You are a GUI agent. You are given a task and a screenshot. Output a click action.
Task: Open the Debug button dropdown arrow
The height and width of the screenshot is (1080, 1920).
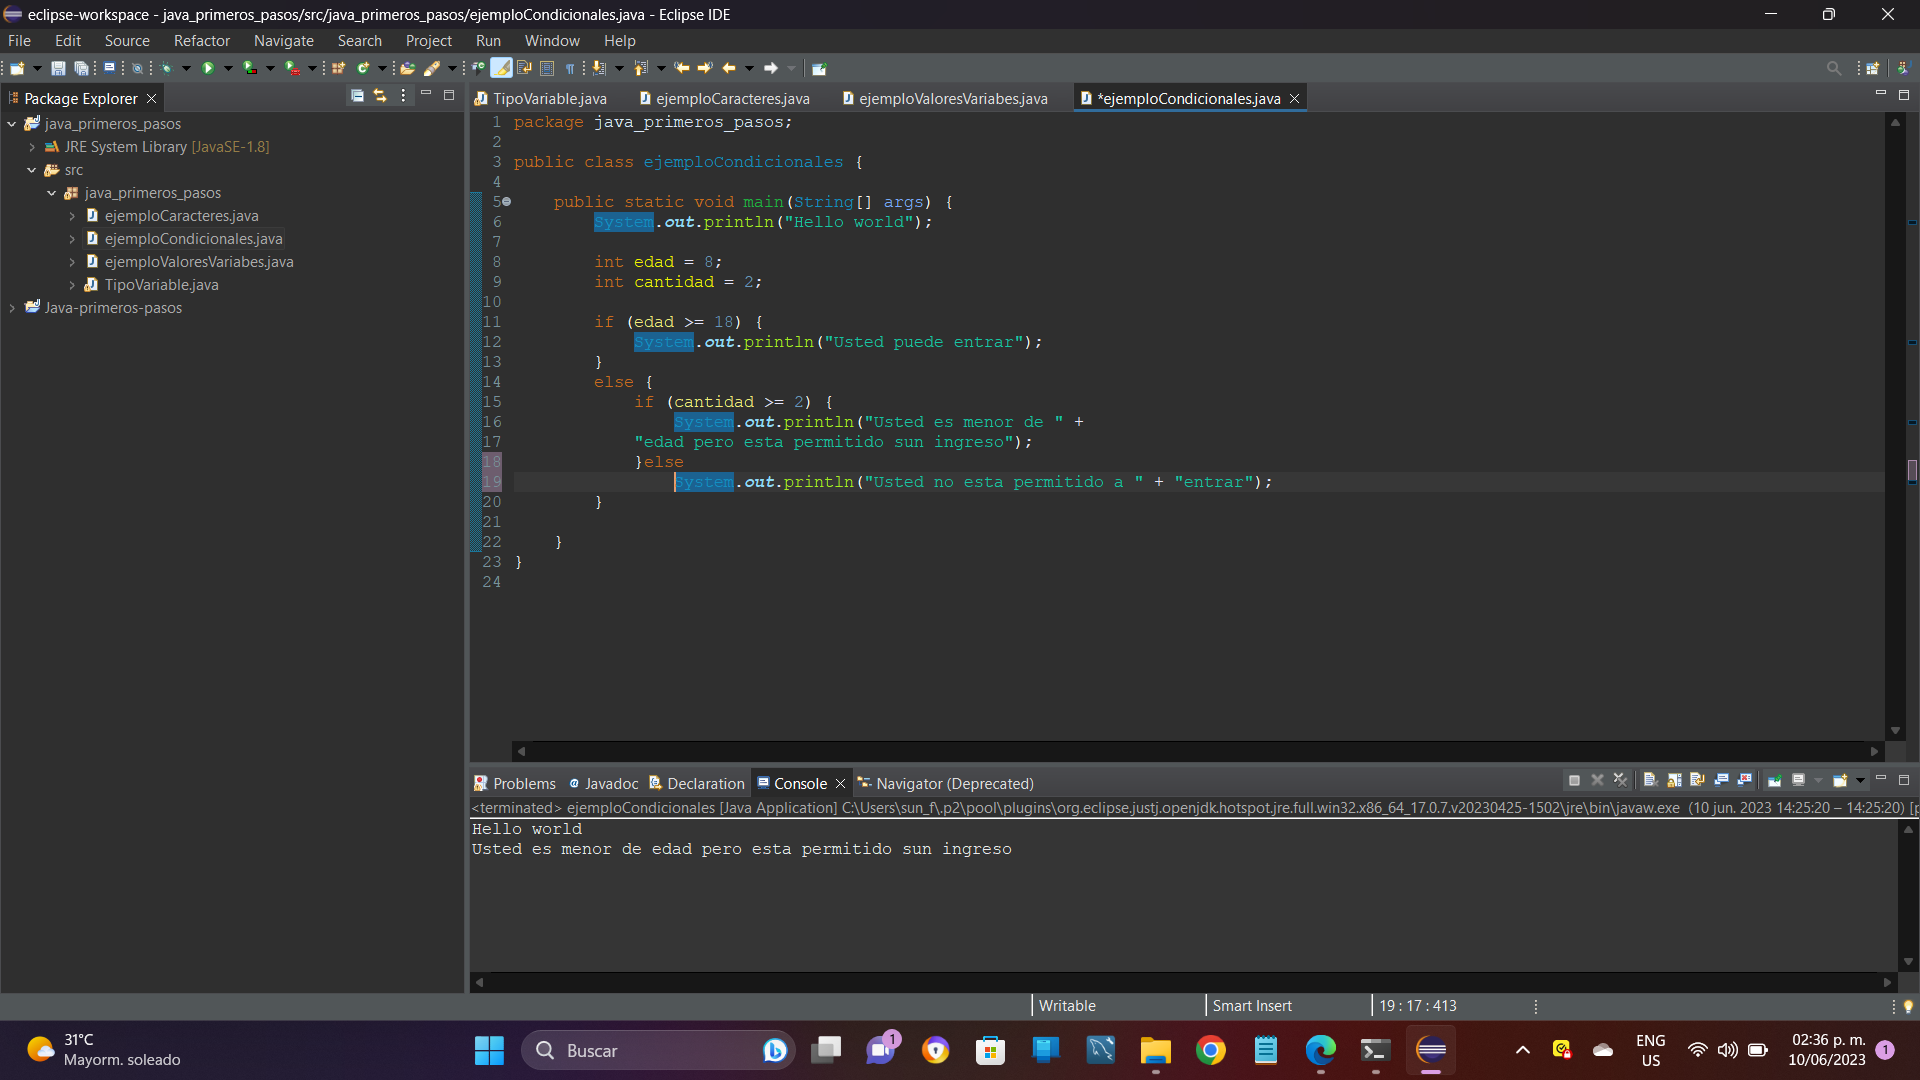[x=186, y=68]
